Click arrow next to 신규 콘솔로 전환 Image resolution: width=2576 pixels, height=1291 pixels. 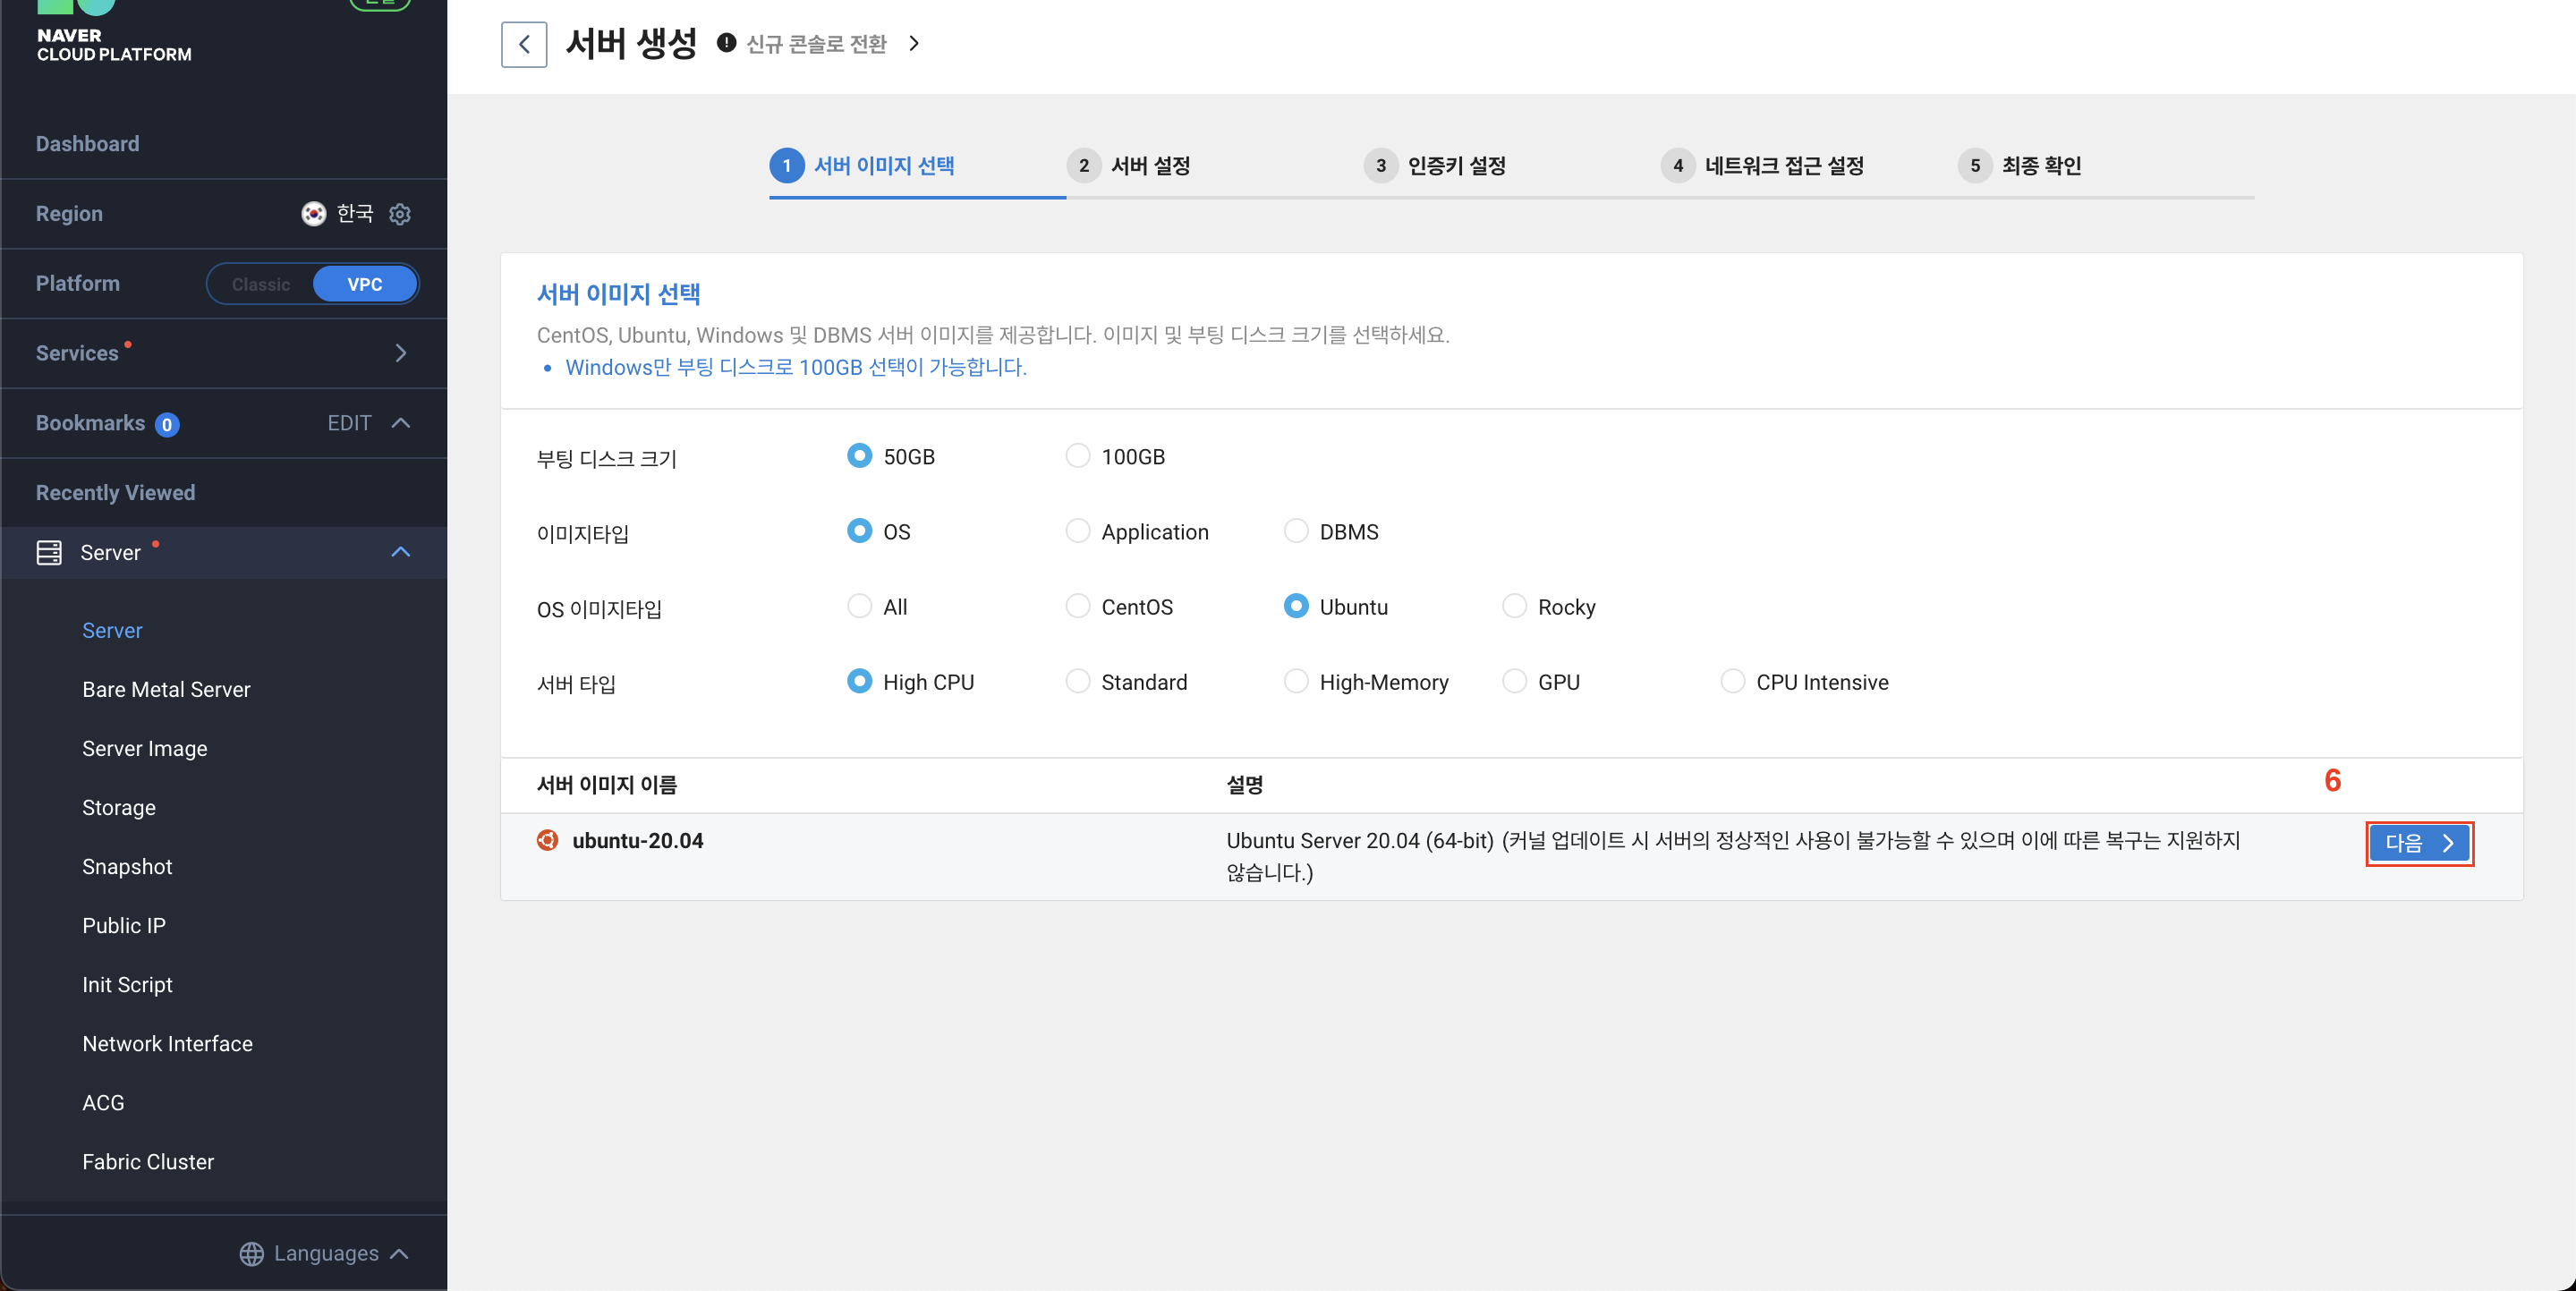913,43
